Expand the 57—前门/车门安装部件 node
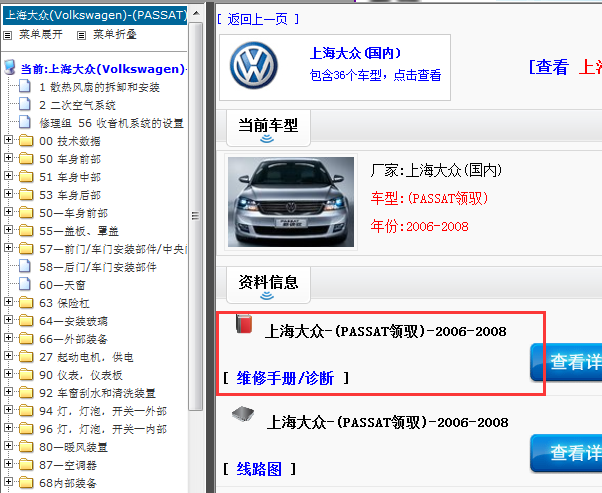Screen dimensions: 602x493 [8, 248]
